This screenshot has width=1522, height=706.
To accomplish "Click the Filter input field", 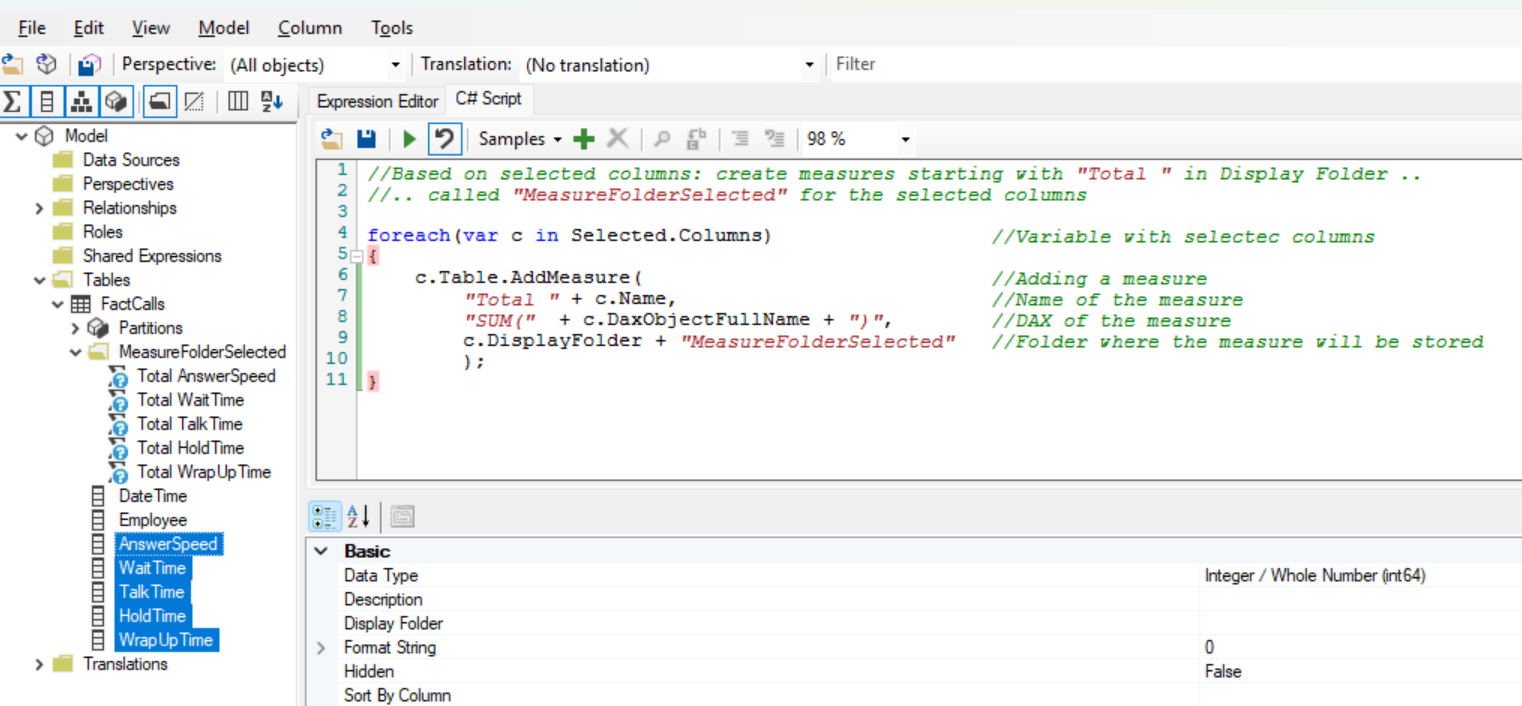I will [x=1176, y=64].
